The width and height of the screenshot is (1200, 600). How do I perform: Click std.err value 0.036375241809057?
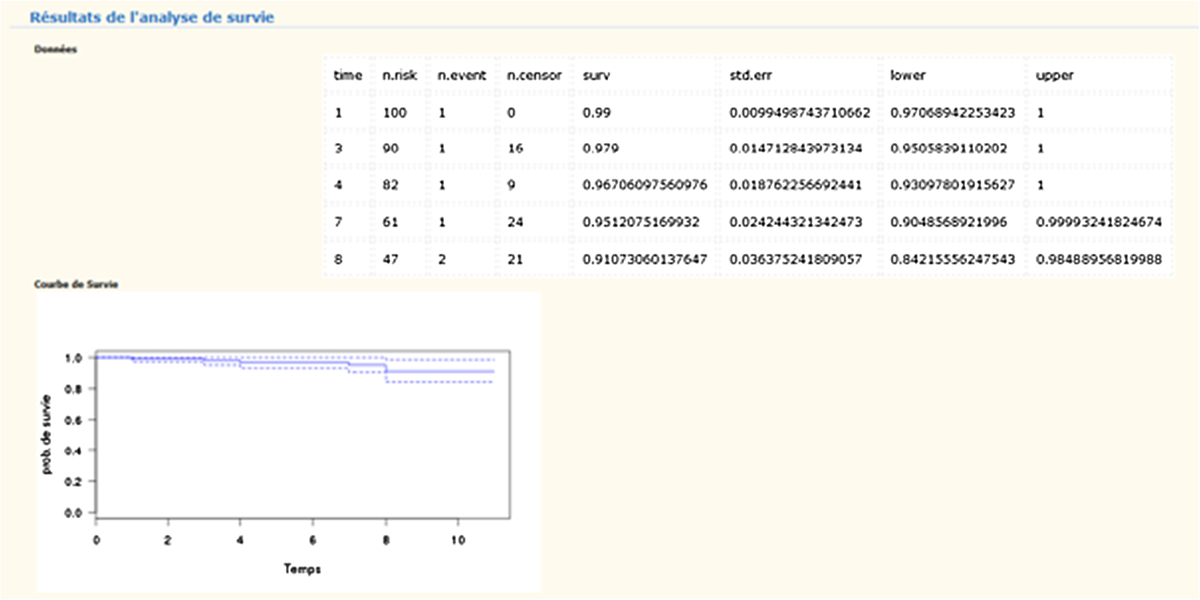point(797,258)
